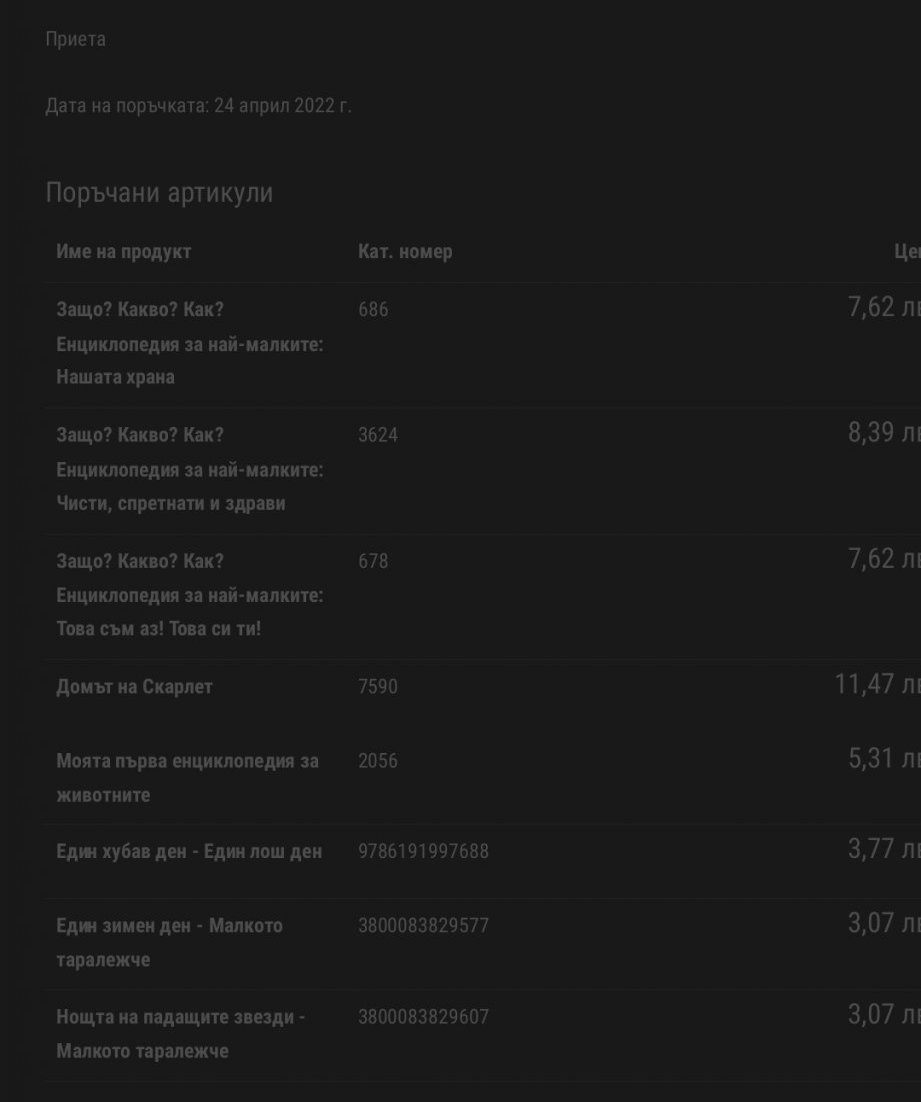Click the 'Нашата храна' encyclopedia product name
921x1102 pixels.
click(189, 343)
